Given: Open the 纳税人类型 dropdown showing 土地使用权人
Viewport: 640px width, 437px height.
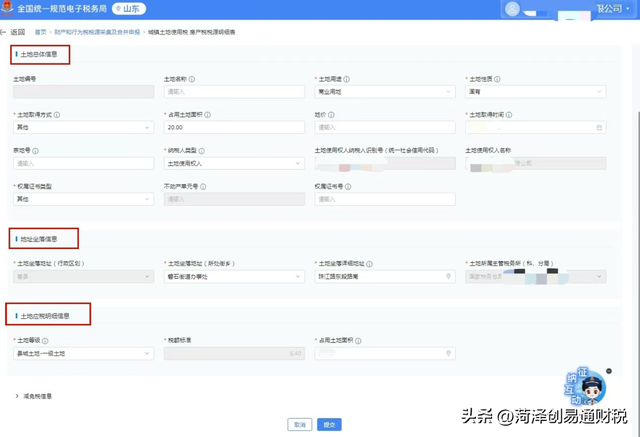Looking at the screenshot, I should (234, 163).
